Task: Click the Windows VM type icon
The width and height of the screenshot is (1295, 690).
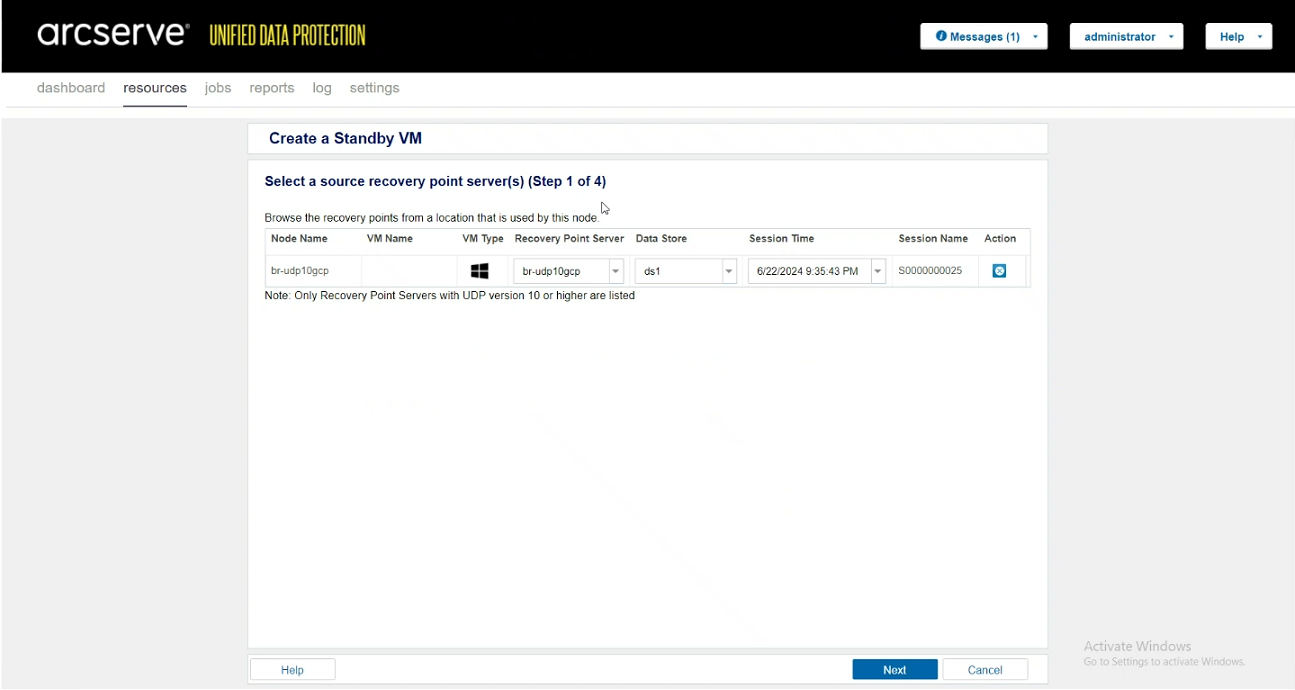Action: pyautogui.click(x=480, y=271)
